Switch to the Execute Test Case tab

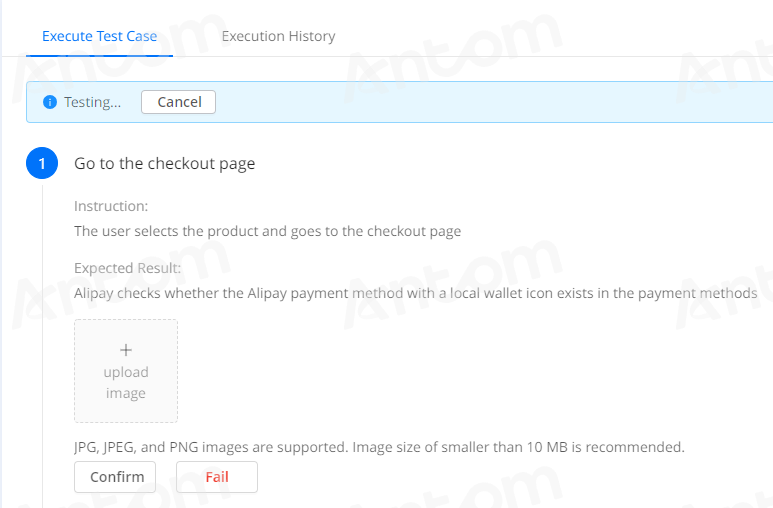[100, 36]
